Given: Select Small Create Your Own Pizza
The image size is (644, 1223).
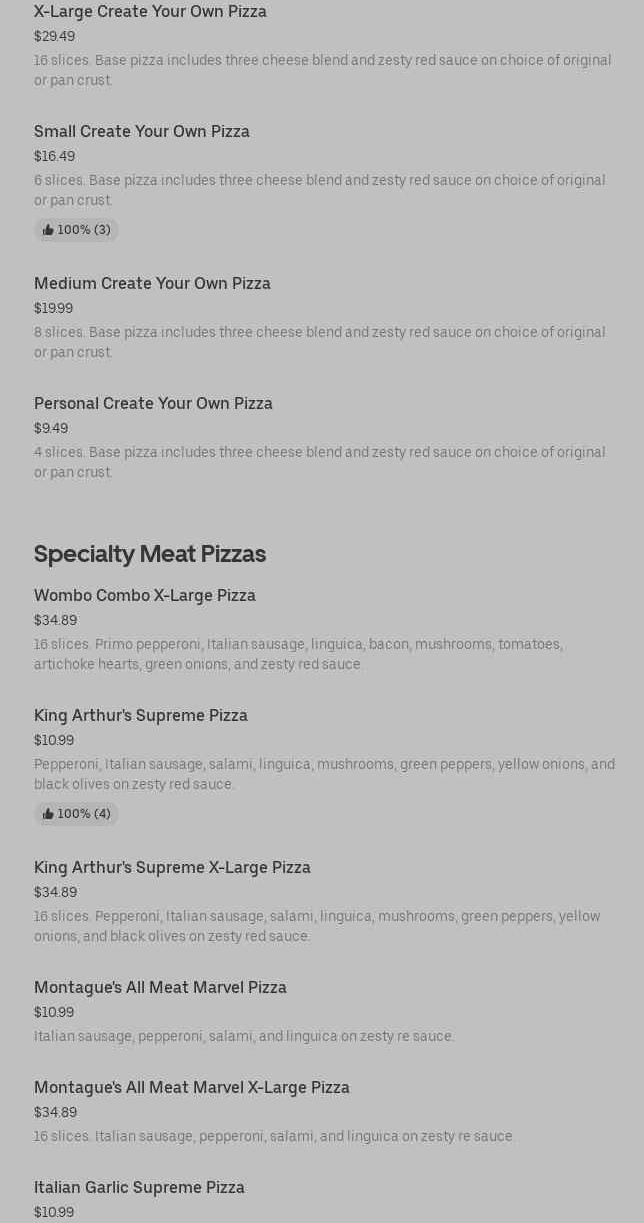Looking at the screenshot, I should [x=142, y=131].
